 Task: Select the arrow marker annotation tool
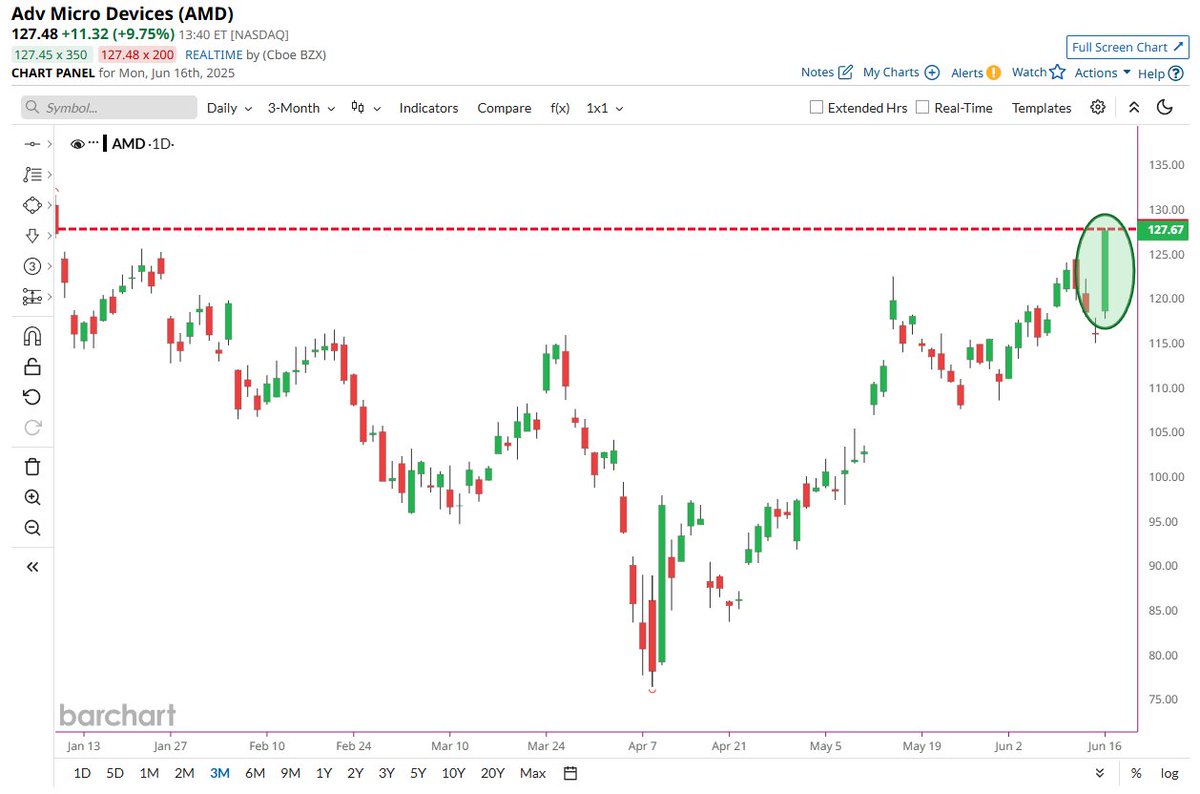(x=31, y=235)
